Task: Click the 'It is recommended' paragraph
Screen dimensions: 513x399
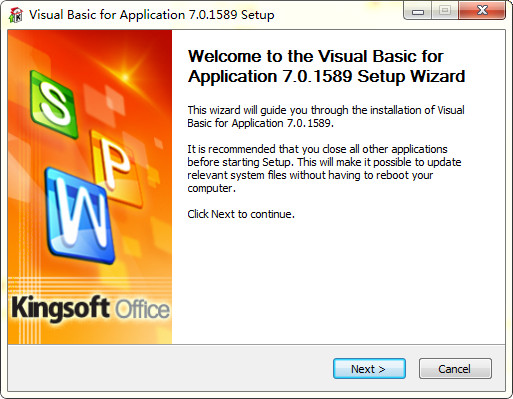Action: [324, 168]
